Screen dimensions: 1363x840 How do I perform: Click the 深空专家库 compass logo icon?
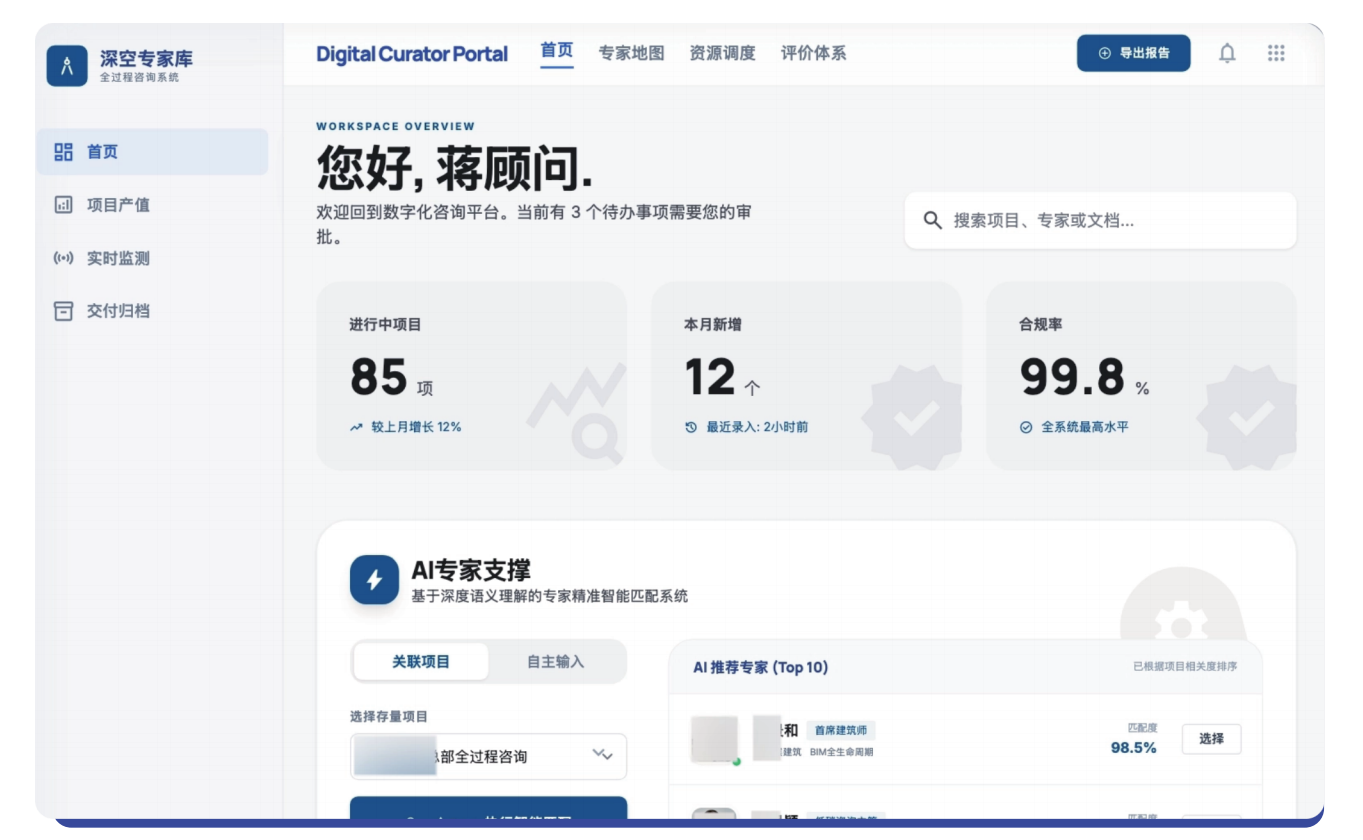pyautogui.click(x=67, y=66)
